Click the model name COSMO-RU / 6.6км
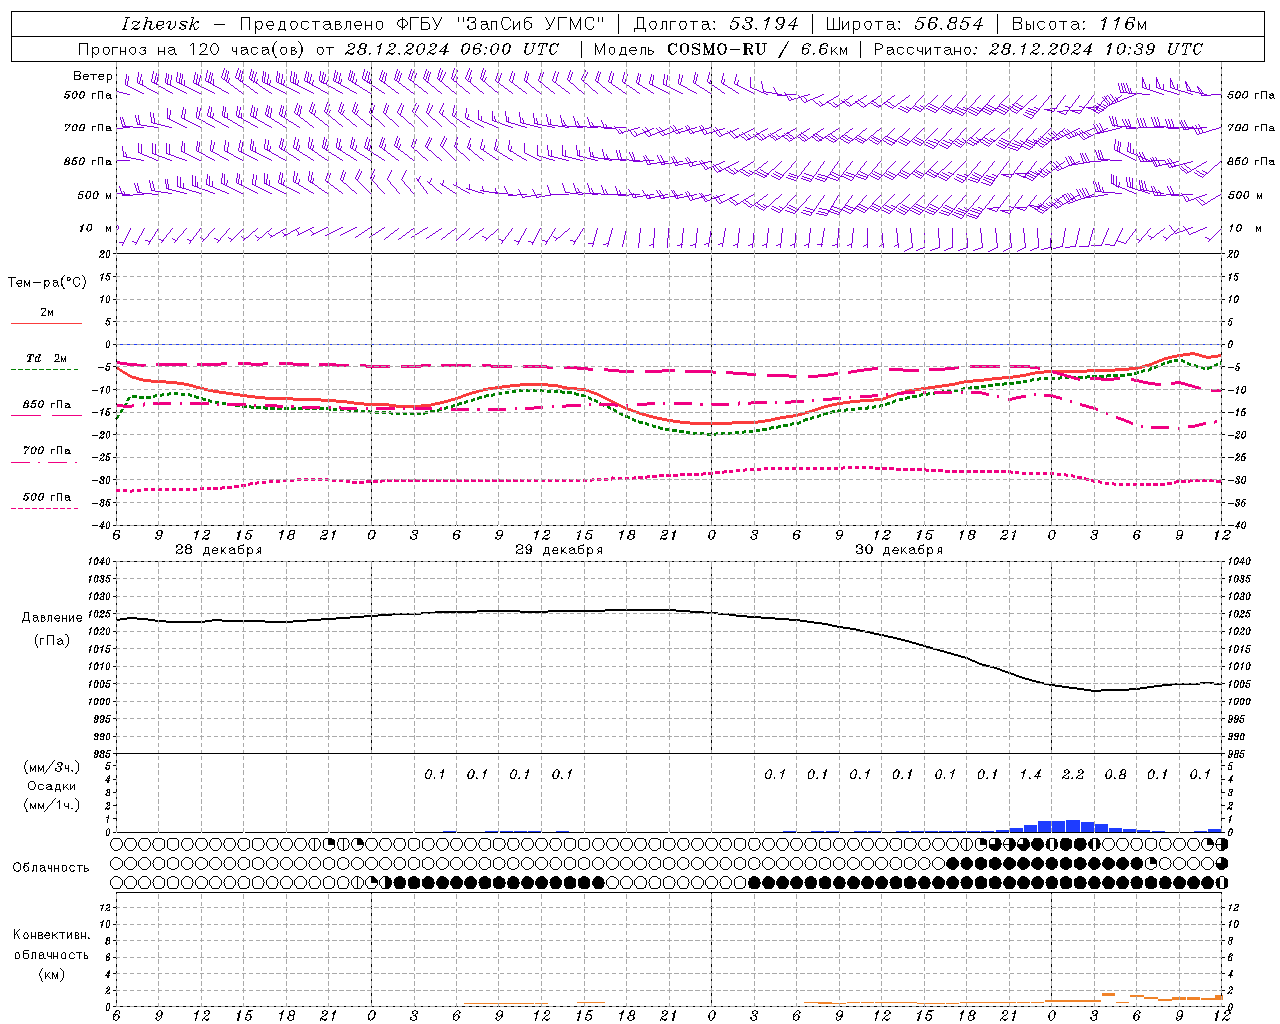The image size is (1280, 1024). pyautogui.click(x=757, y=49)
